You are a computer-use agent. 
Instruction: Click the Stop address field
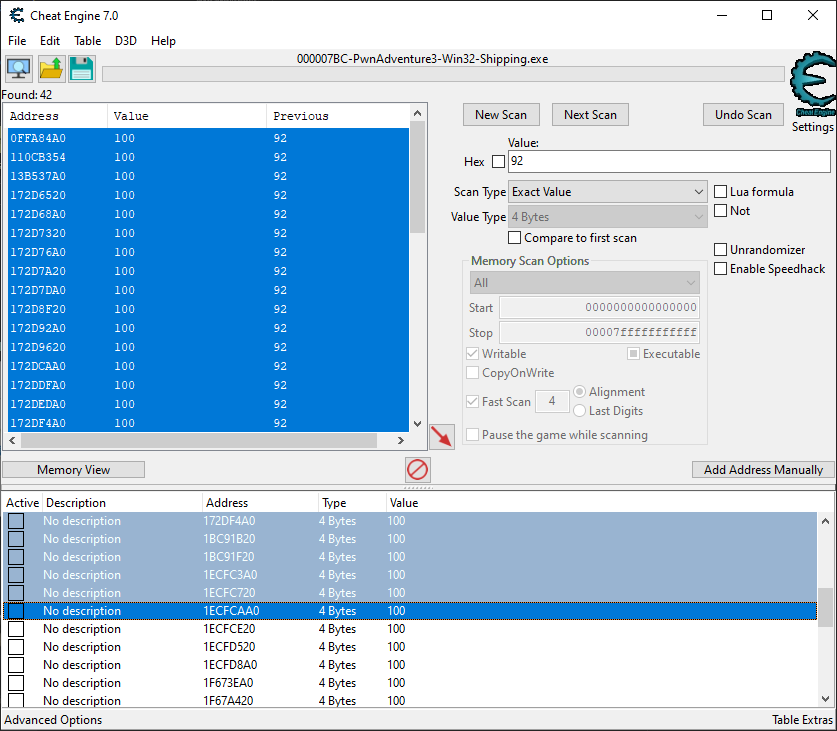(x=599, y=333)
